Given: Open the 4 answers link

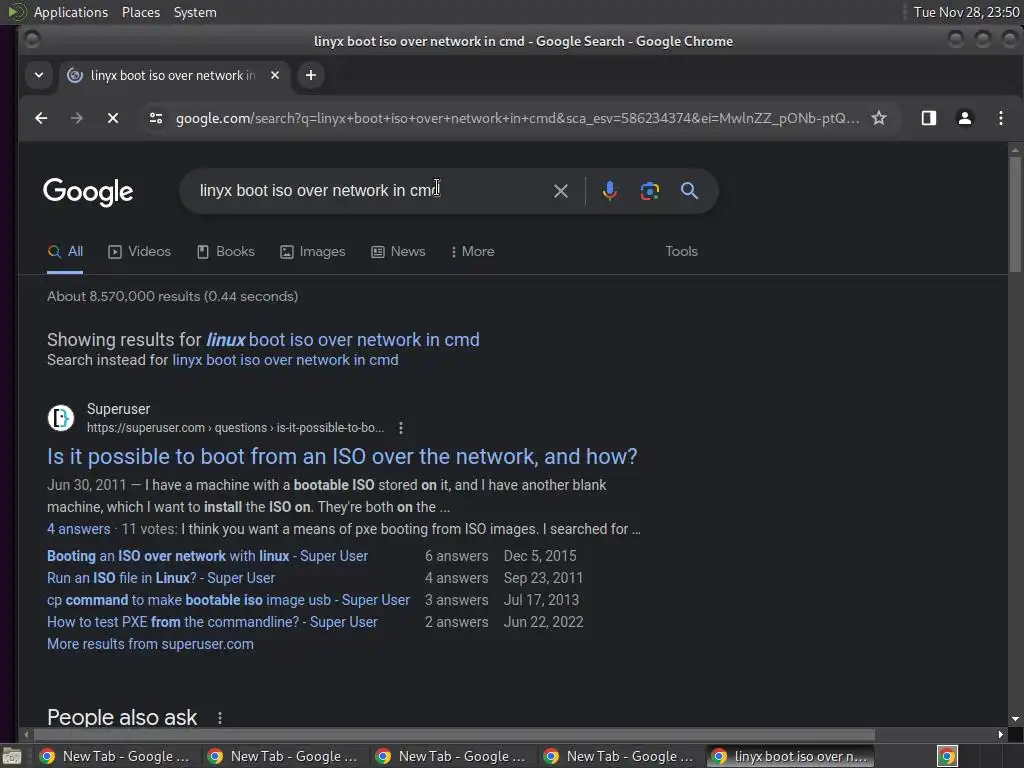Looking at the screenshot, I should 78,529.
